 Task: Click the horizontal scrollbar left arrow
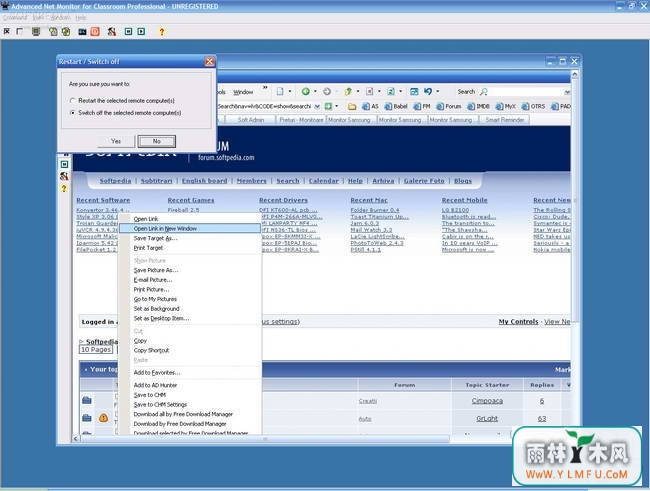[75, 438]
